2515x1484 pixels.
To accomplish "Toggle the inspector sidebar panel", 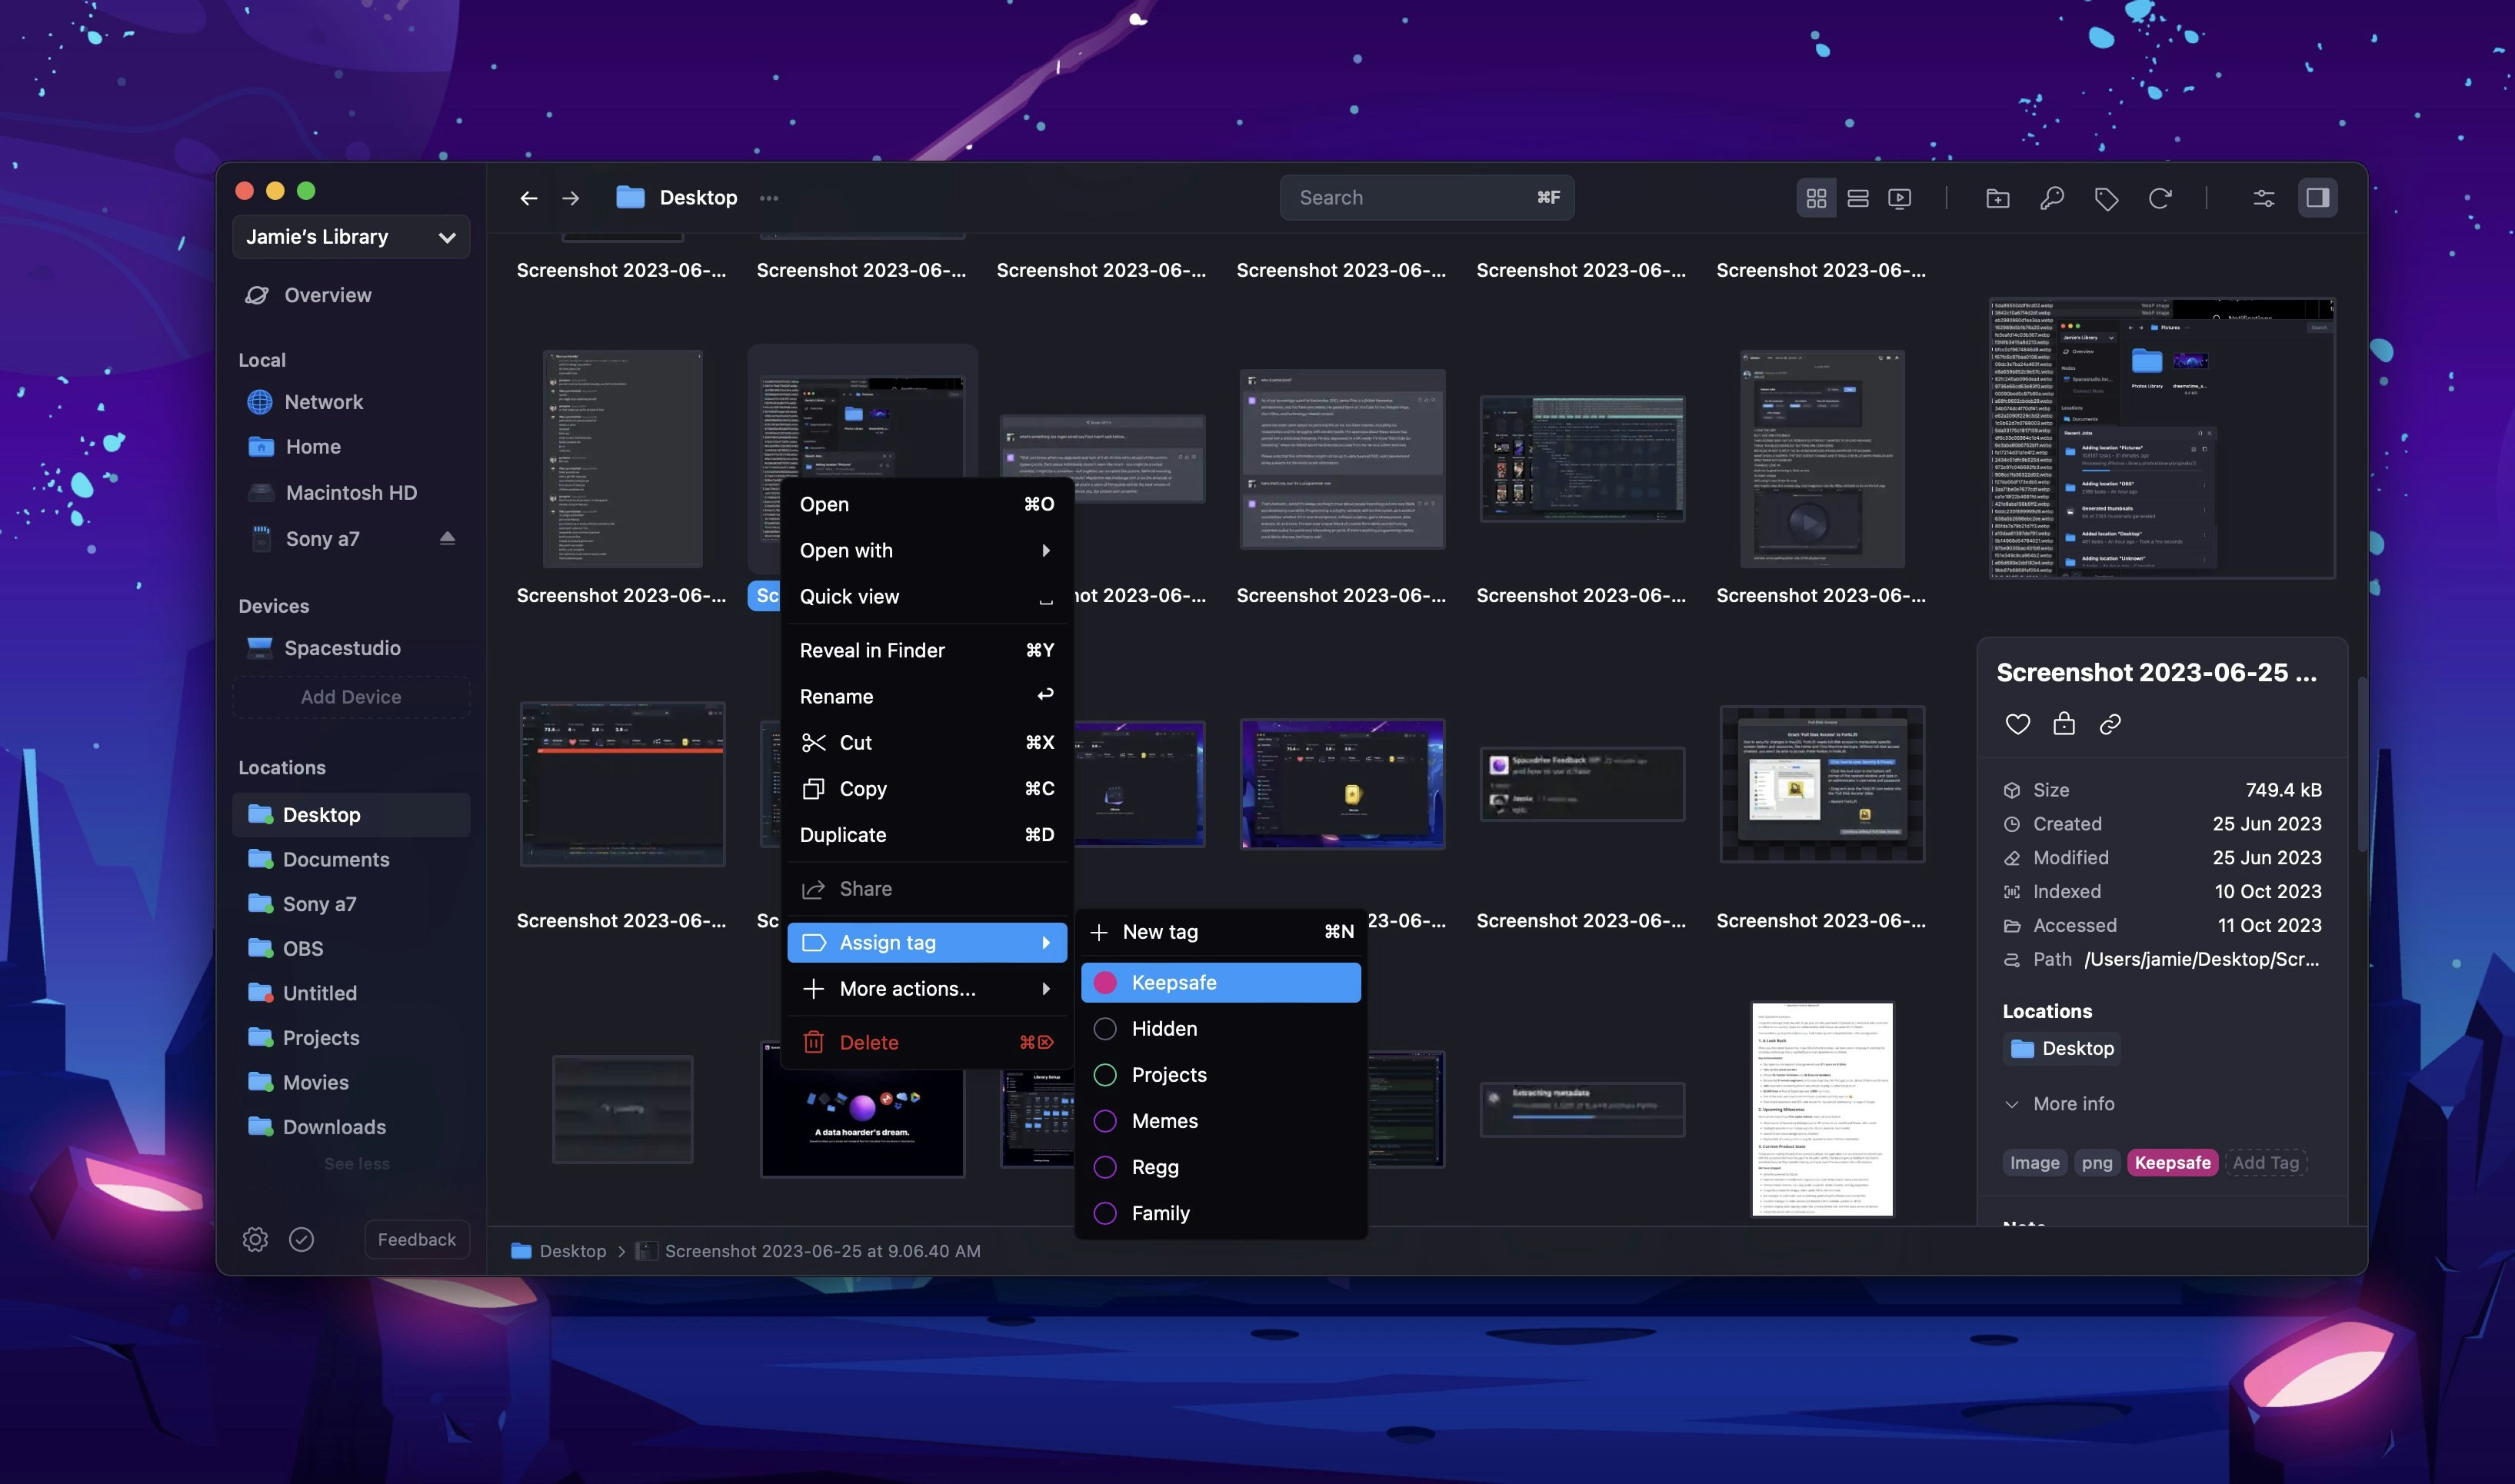I will (2318, 198).
